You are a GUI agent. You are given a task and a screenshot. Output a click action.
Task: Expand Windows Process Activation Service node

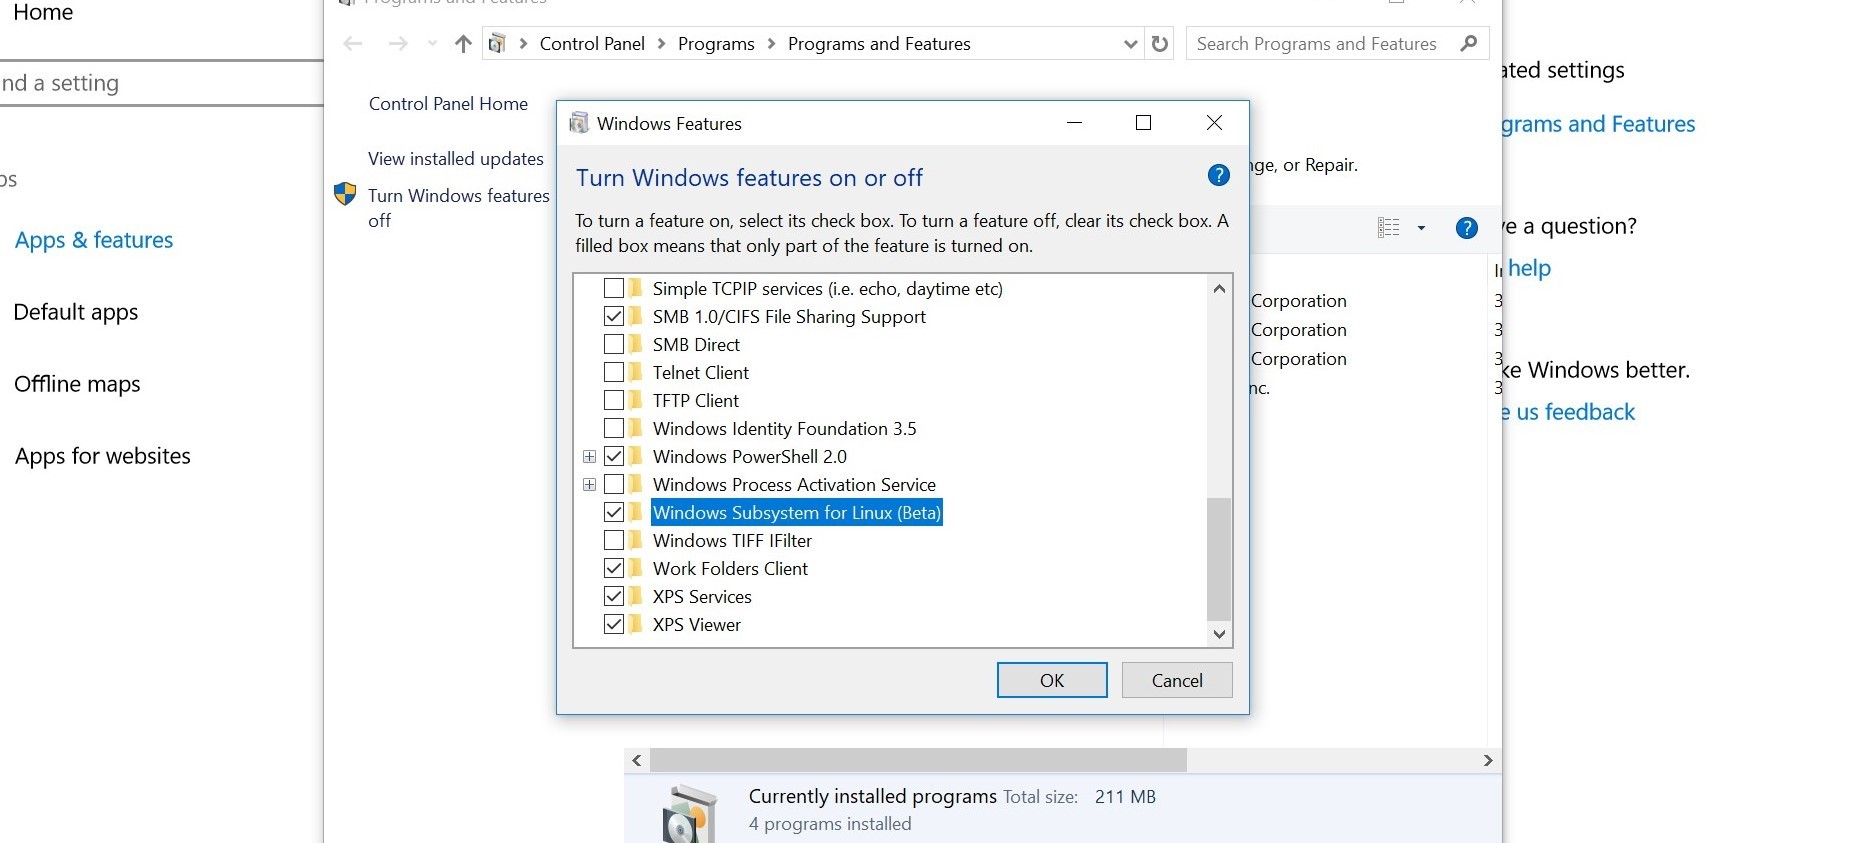[x=590, y=485]
